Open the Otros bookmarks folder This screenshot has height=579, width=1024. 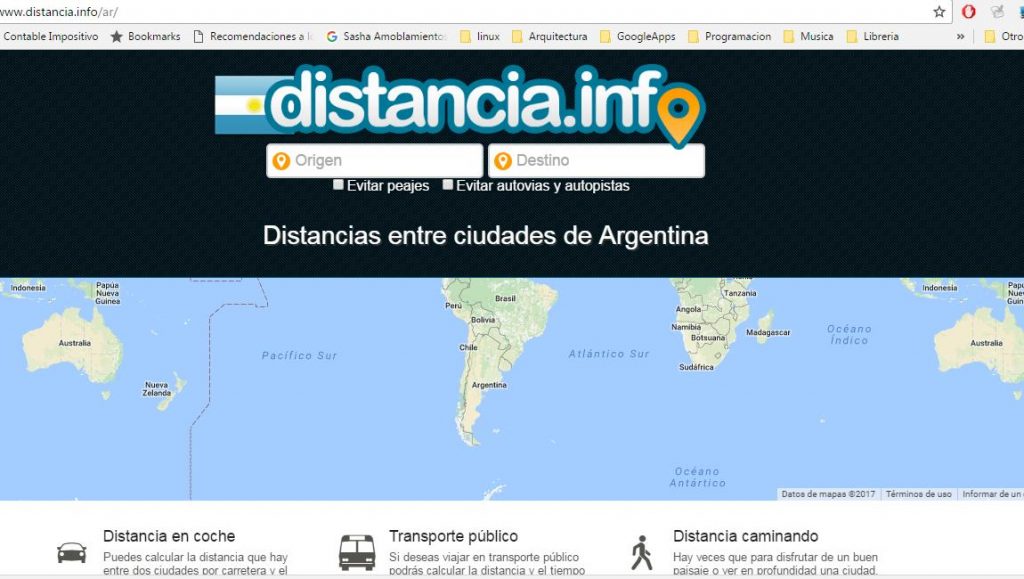pyautogui.click(x=1003, y=37)
